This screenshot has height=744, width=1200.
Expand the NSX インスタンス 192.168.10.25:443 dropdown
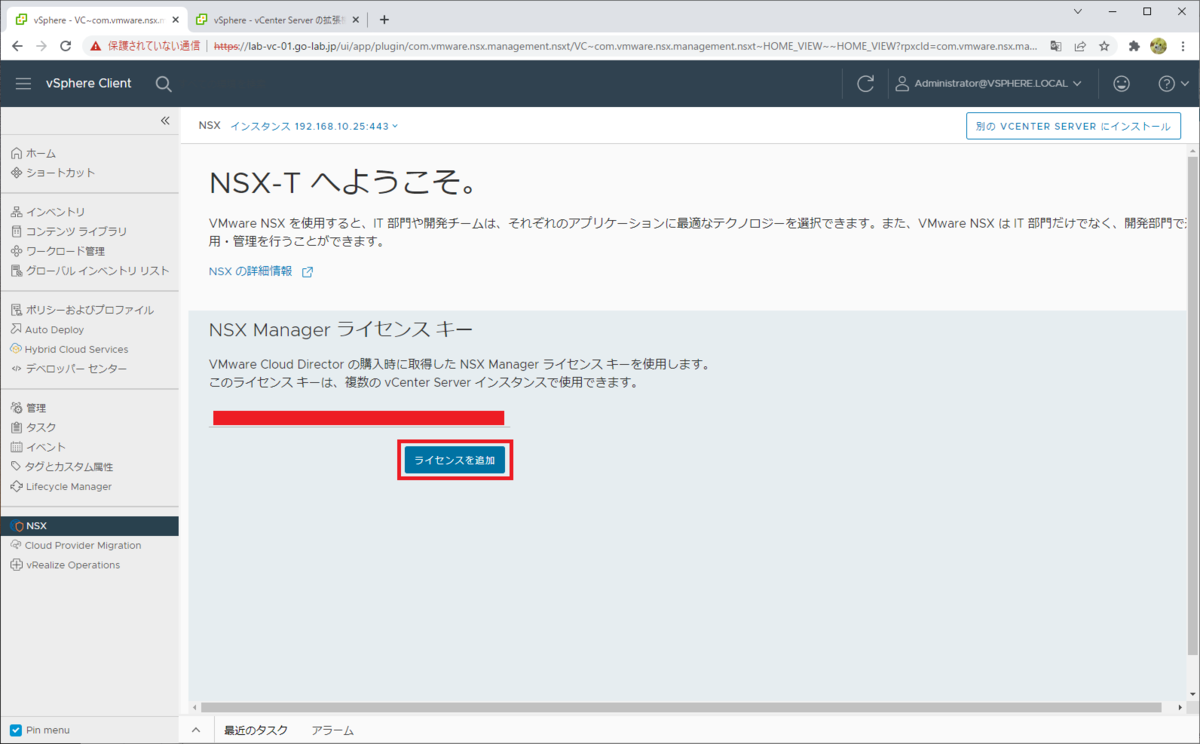coord(314,126)
